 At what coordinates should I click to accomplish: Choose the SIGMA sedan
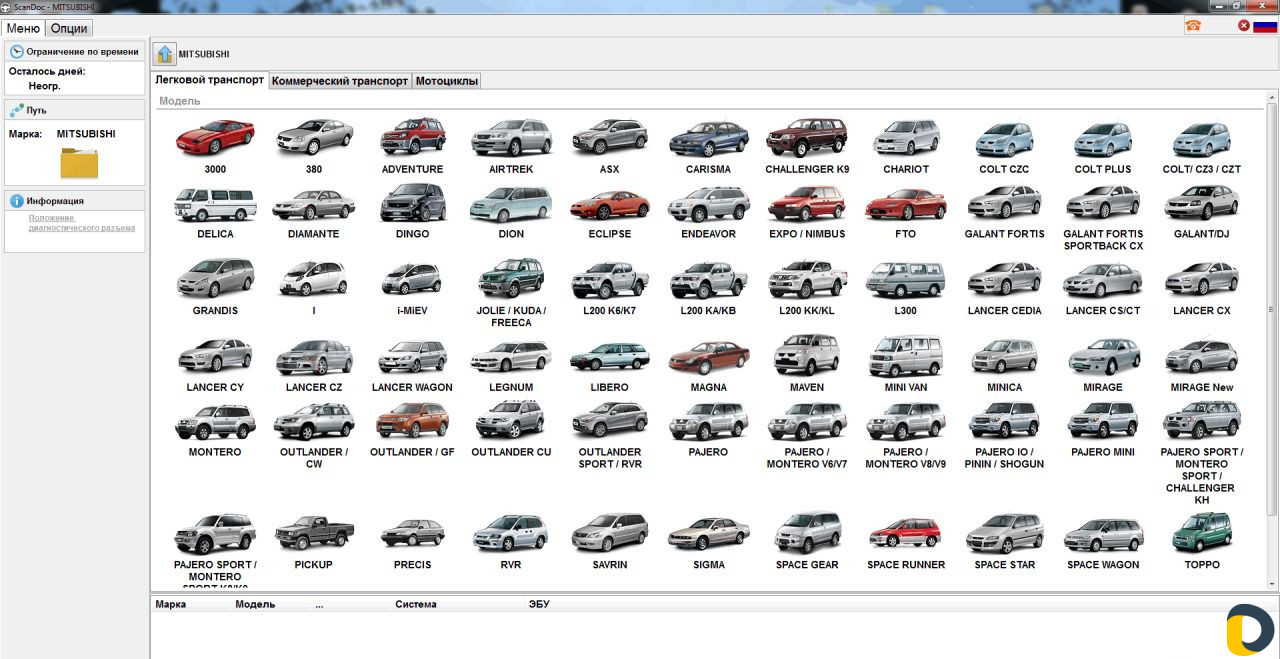[x=708, y=534]
